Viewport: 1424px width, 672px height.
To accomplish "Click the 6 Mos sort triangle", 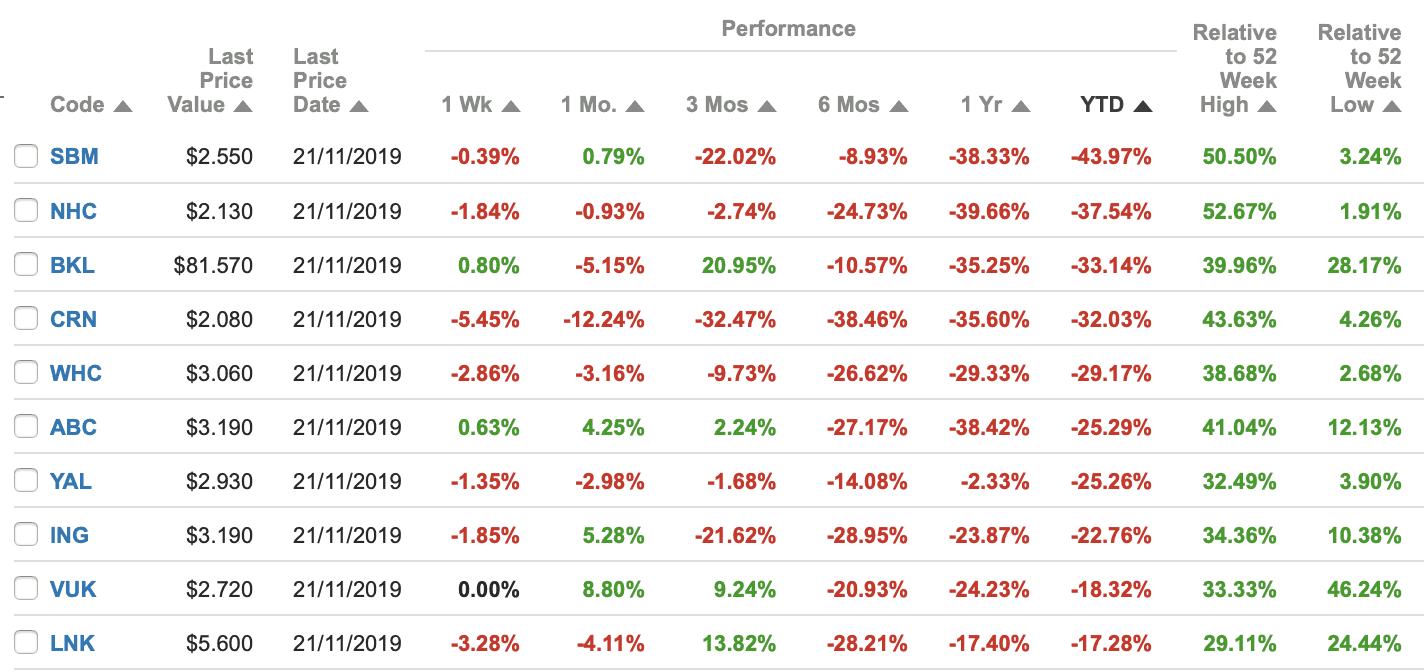I will (x=899, y=106).
